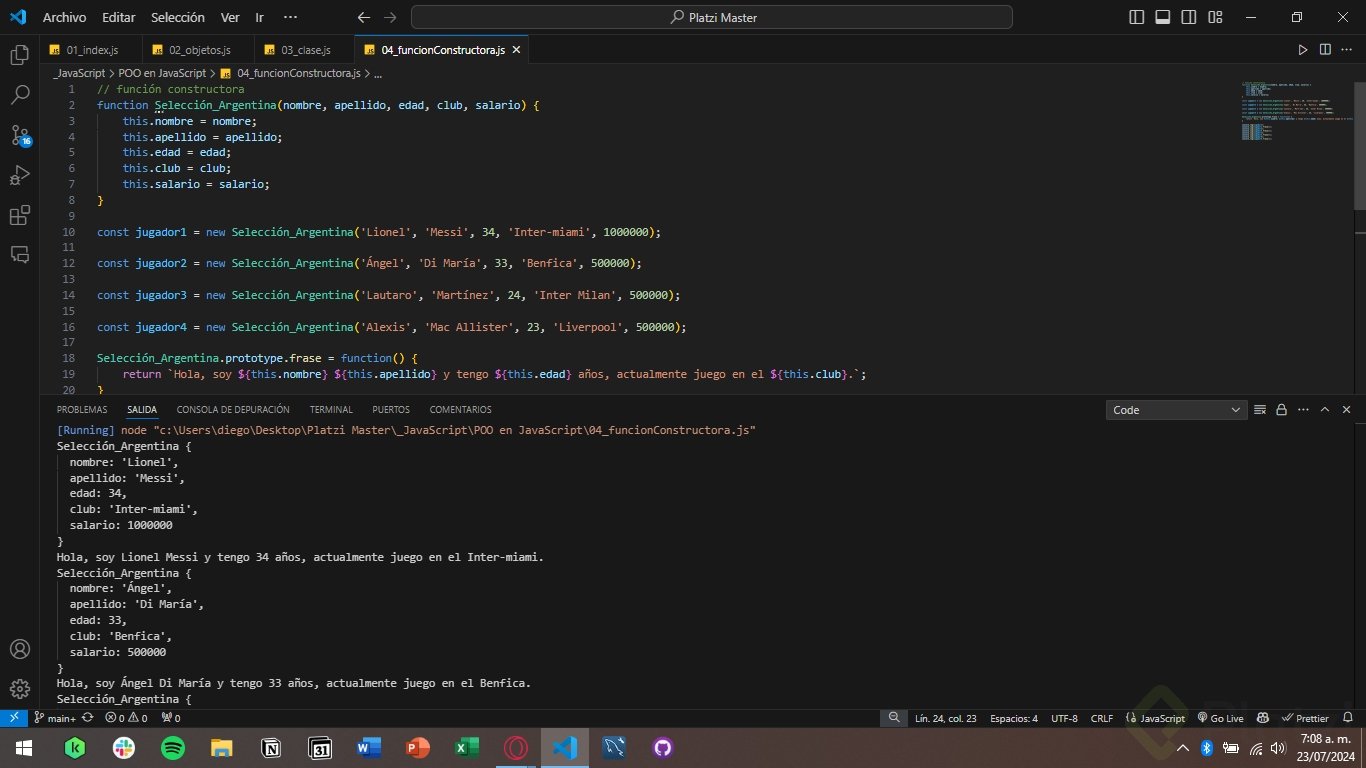This screenshot has width=1366, height=768.
Task: Open the Extensions view
Action: pyautogui.click(x=19, y=216)
